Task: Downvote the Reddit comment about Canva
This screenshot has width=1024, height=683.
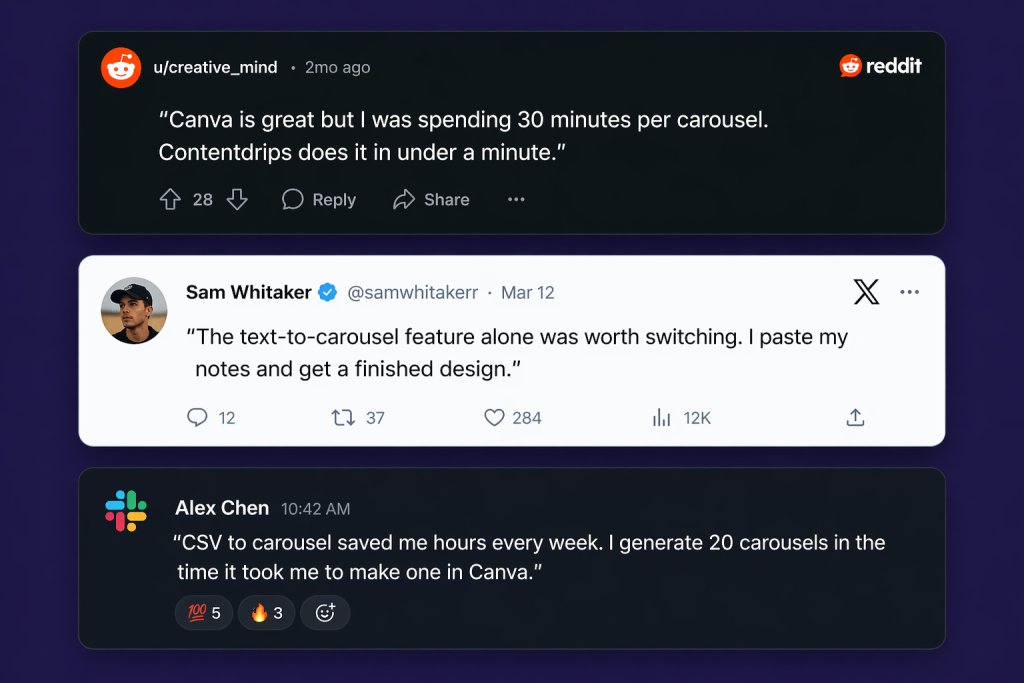Action: click(237, 199)
